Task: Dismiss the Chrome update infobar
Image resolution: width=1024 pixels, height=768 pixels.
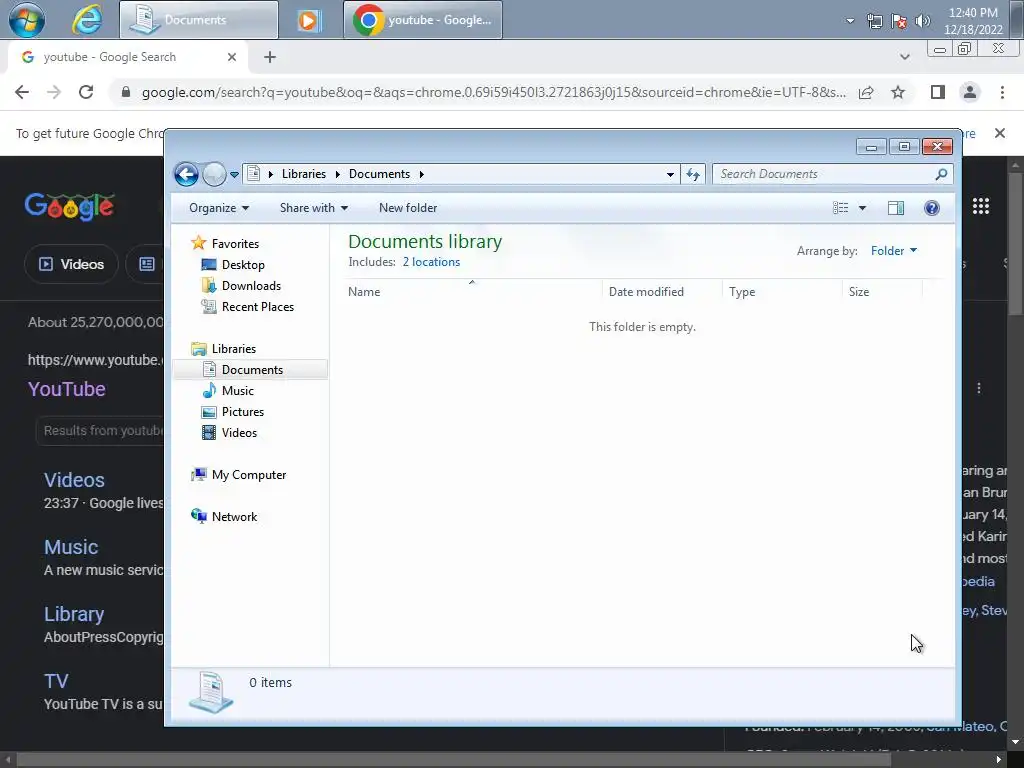Action: click(999, 133)
